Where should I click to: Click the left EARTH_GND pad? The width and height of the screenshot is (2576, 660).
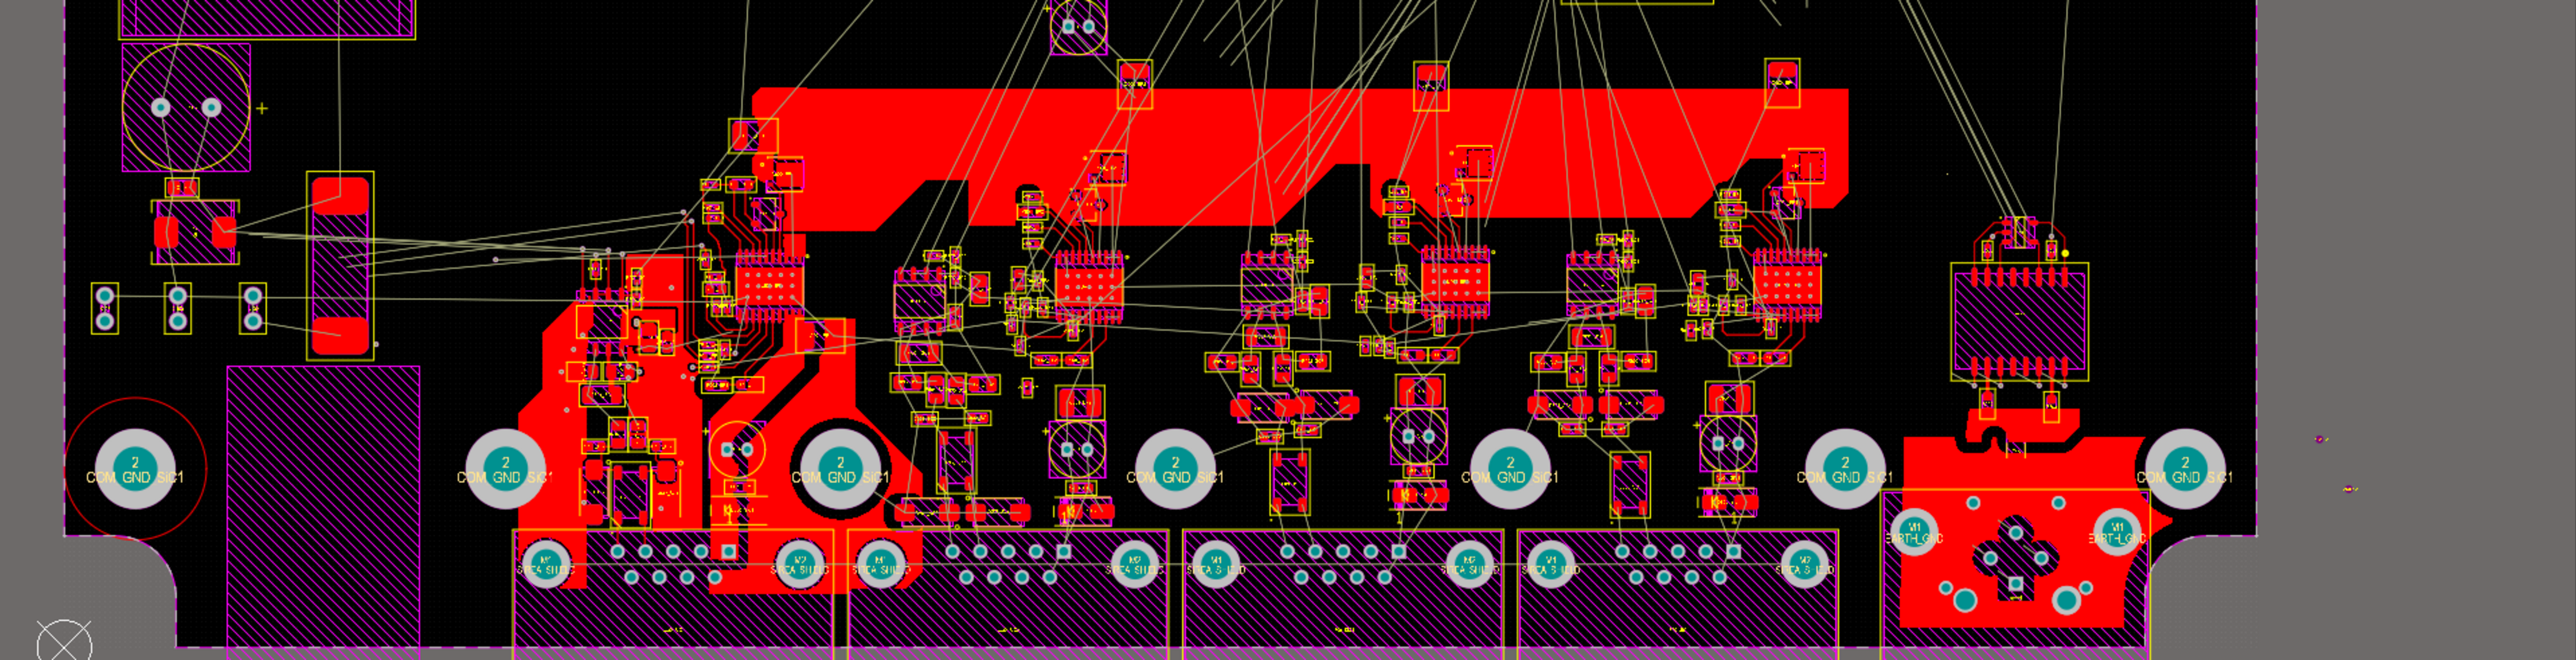(1914, 532)
